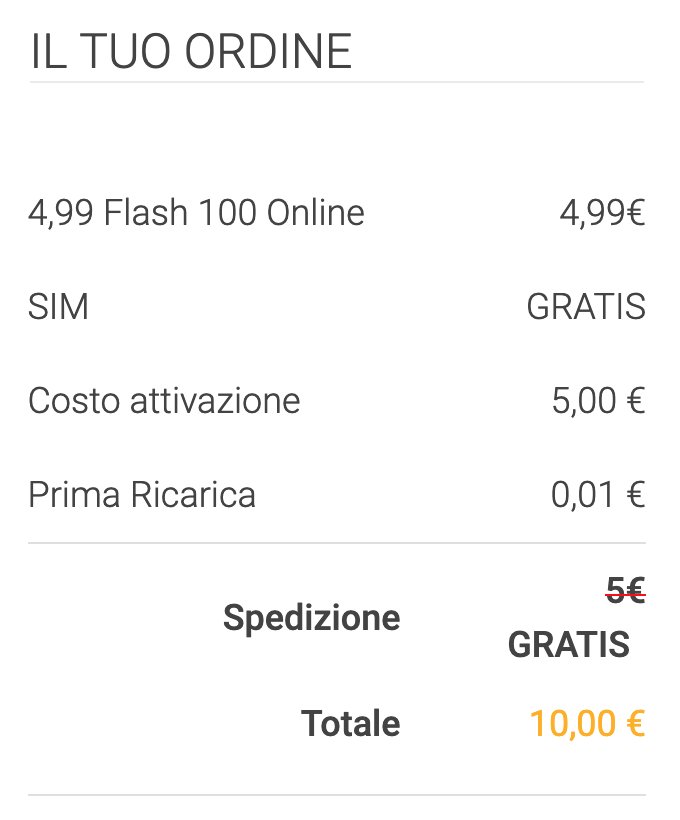Click the divider line above Spedizione

[337, 544]
